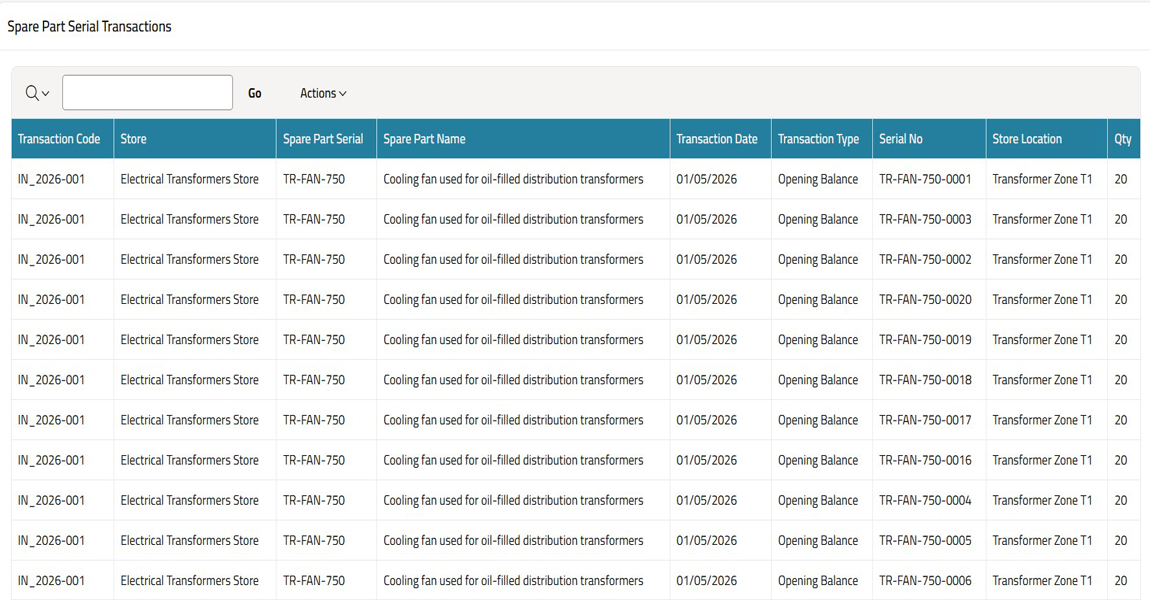Click the report search text field
Image resolution: width=1150 pixels, height=615 pixels.
(x=147, y=93)
